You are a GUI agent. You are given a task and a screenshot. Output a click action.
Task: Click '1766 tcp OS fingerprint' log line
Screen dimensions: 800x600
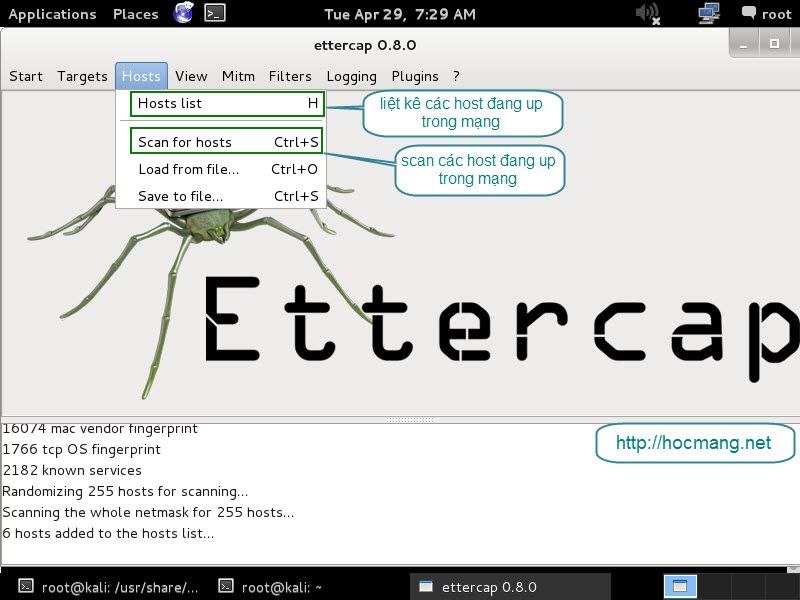81,449
